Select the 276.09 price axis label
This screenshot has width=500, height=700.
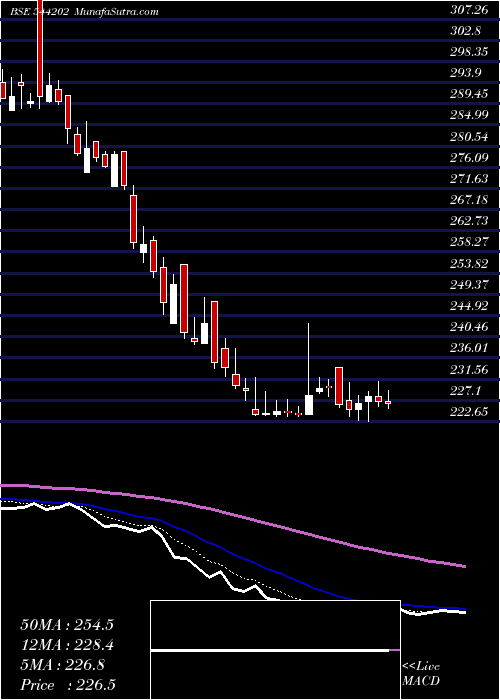pos(468,158)
